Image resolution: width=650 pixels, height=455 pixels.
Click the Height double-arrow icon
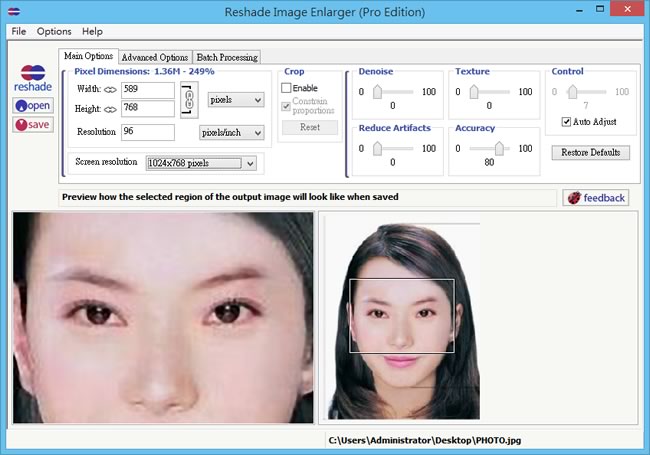pos(110,109)
